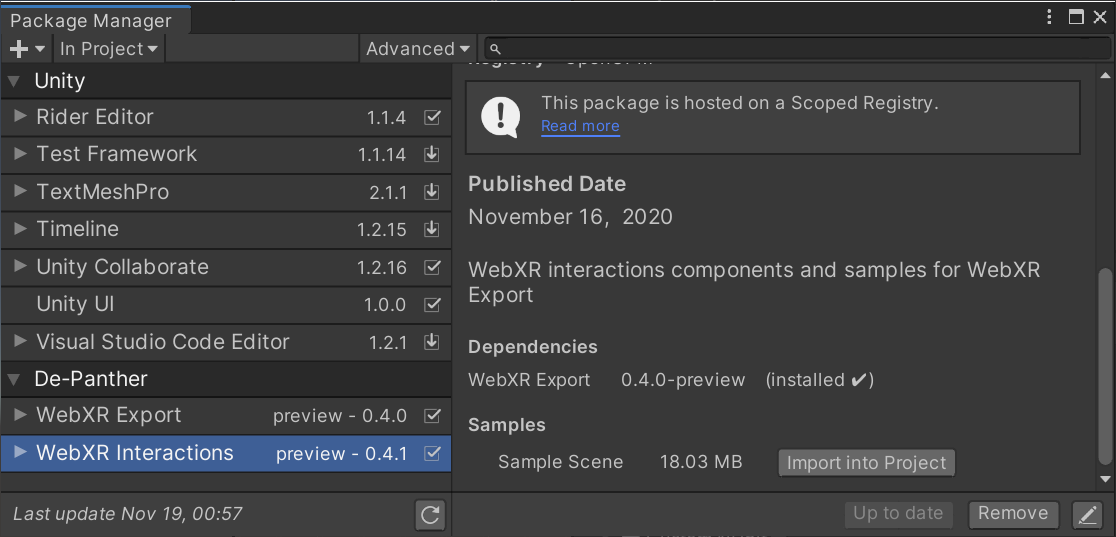Open the Advanced dropdown menu
Image resolution: width=1116 pixels, height=537 pixels.
pyautogui.click(x=418, y=49)
